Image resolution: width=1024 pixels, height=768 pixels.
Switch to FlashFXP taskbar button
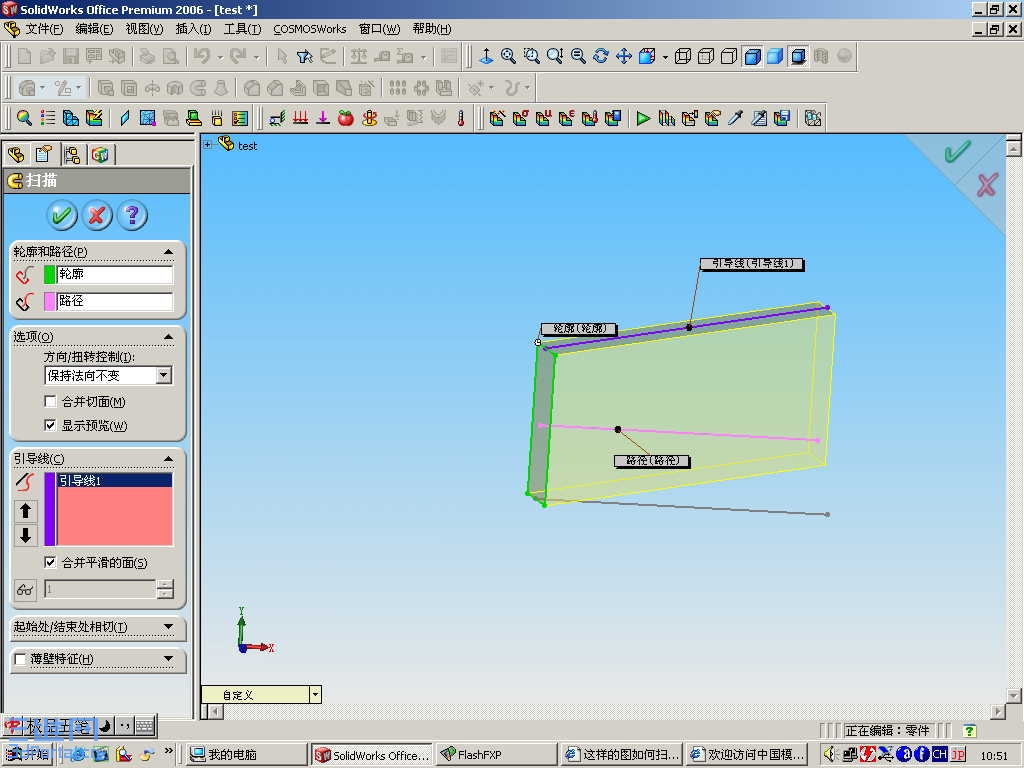click(x=497, y=754)
